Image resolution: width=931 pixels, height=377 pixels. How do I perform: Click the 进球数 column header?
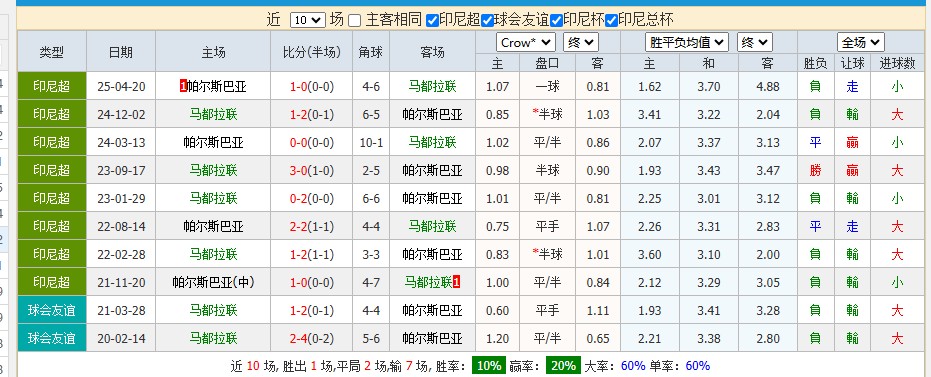pos(898,63)
